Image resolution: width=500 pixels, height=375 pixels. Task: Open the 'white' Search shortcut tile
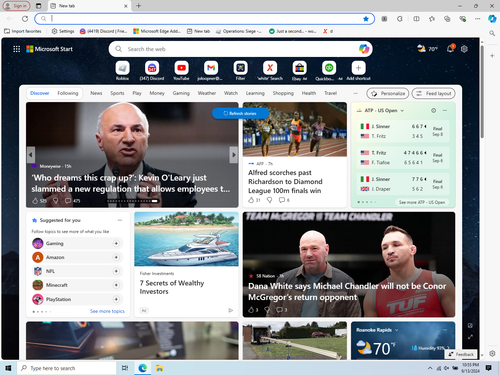(270, 68)
